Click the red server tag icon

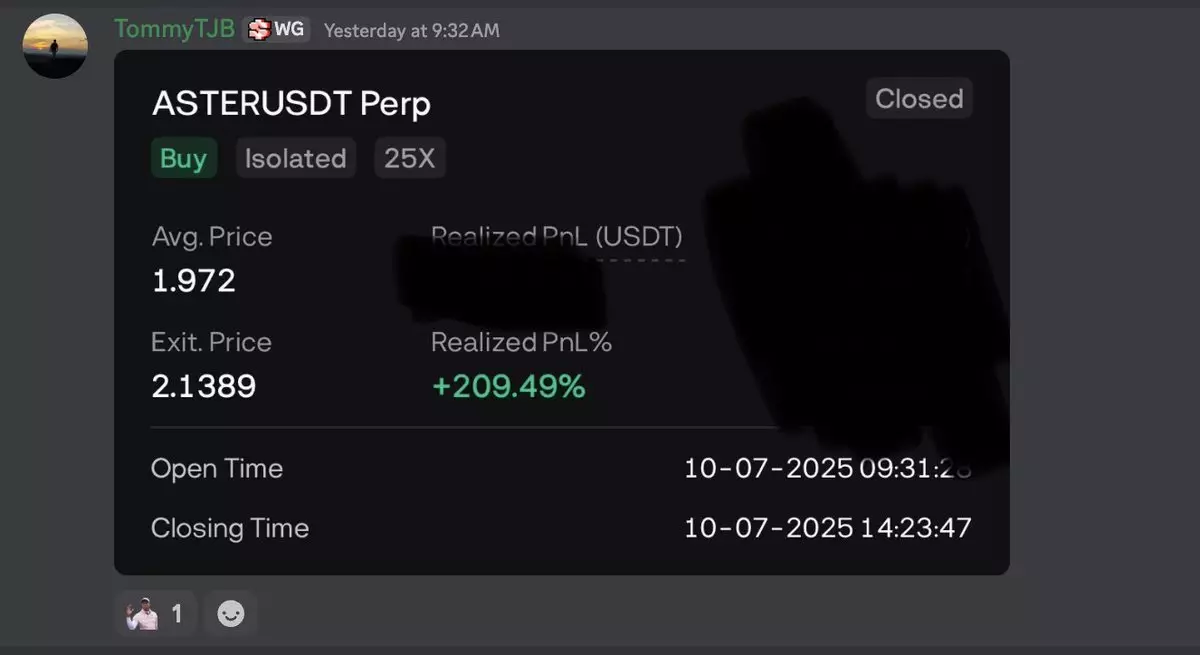pos(260,30)
